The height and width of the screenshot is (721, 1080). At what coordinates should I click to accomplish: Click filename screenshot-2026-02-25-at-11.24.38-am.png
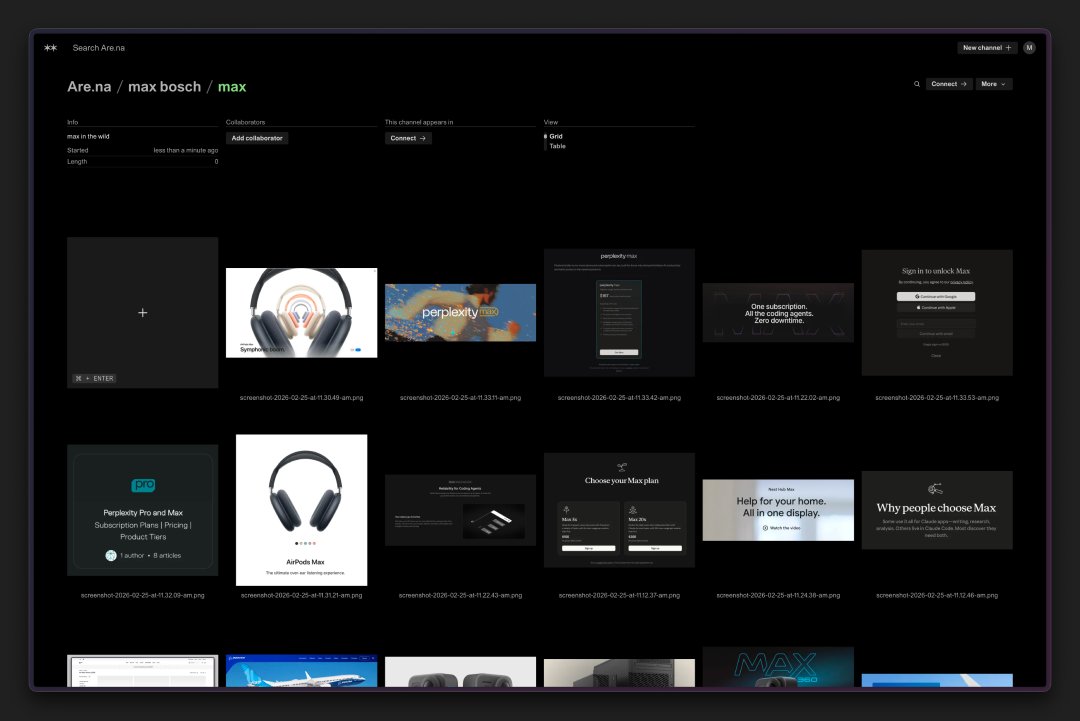pyautogui.click(x=778, y=595)
